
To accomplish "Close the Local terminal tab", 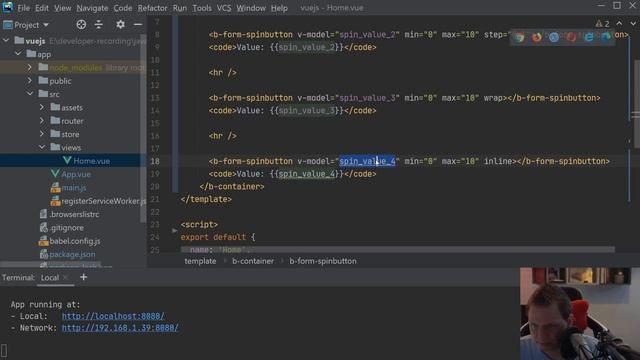I will coord(65,278).
